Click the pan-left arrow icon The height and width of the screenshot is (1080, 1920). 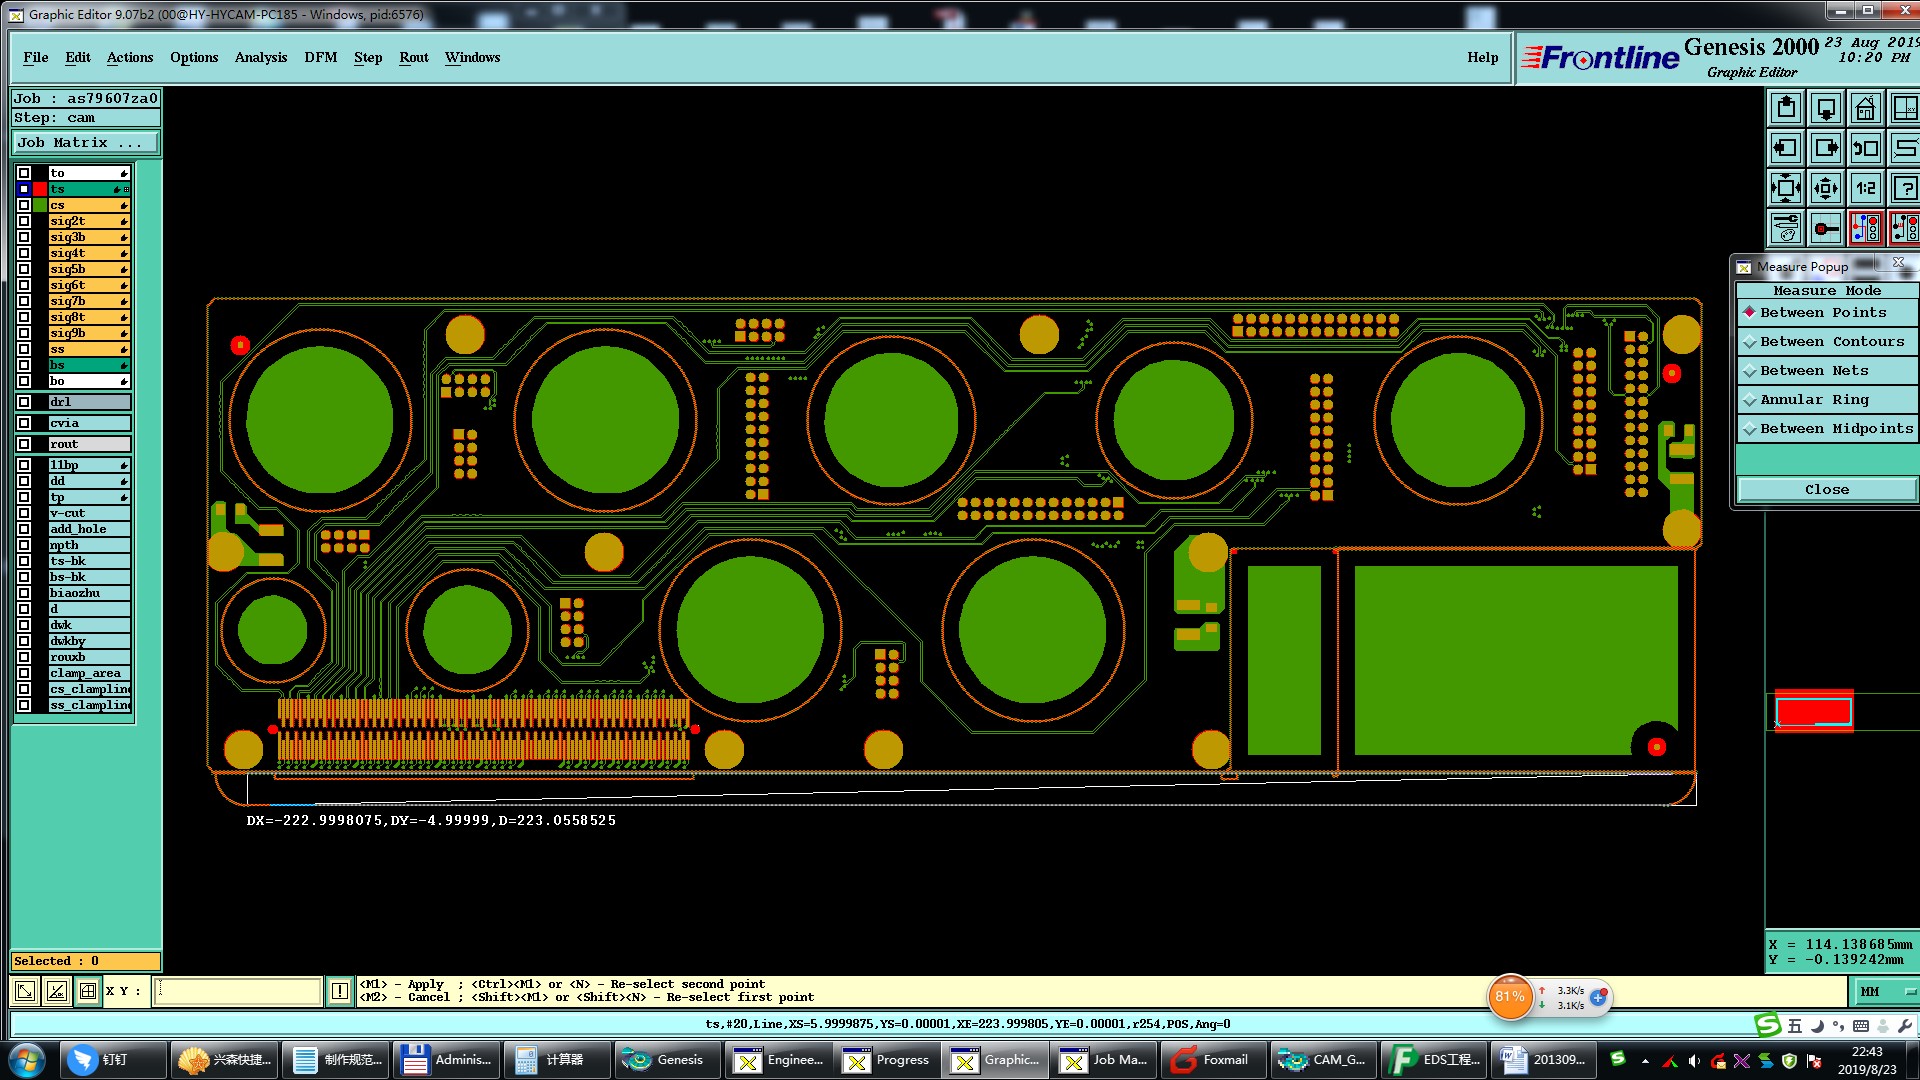pos(1785,148)
